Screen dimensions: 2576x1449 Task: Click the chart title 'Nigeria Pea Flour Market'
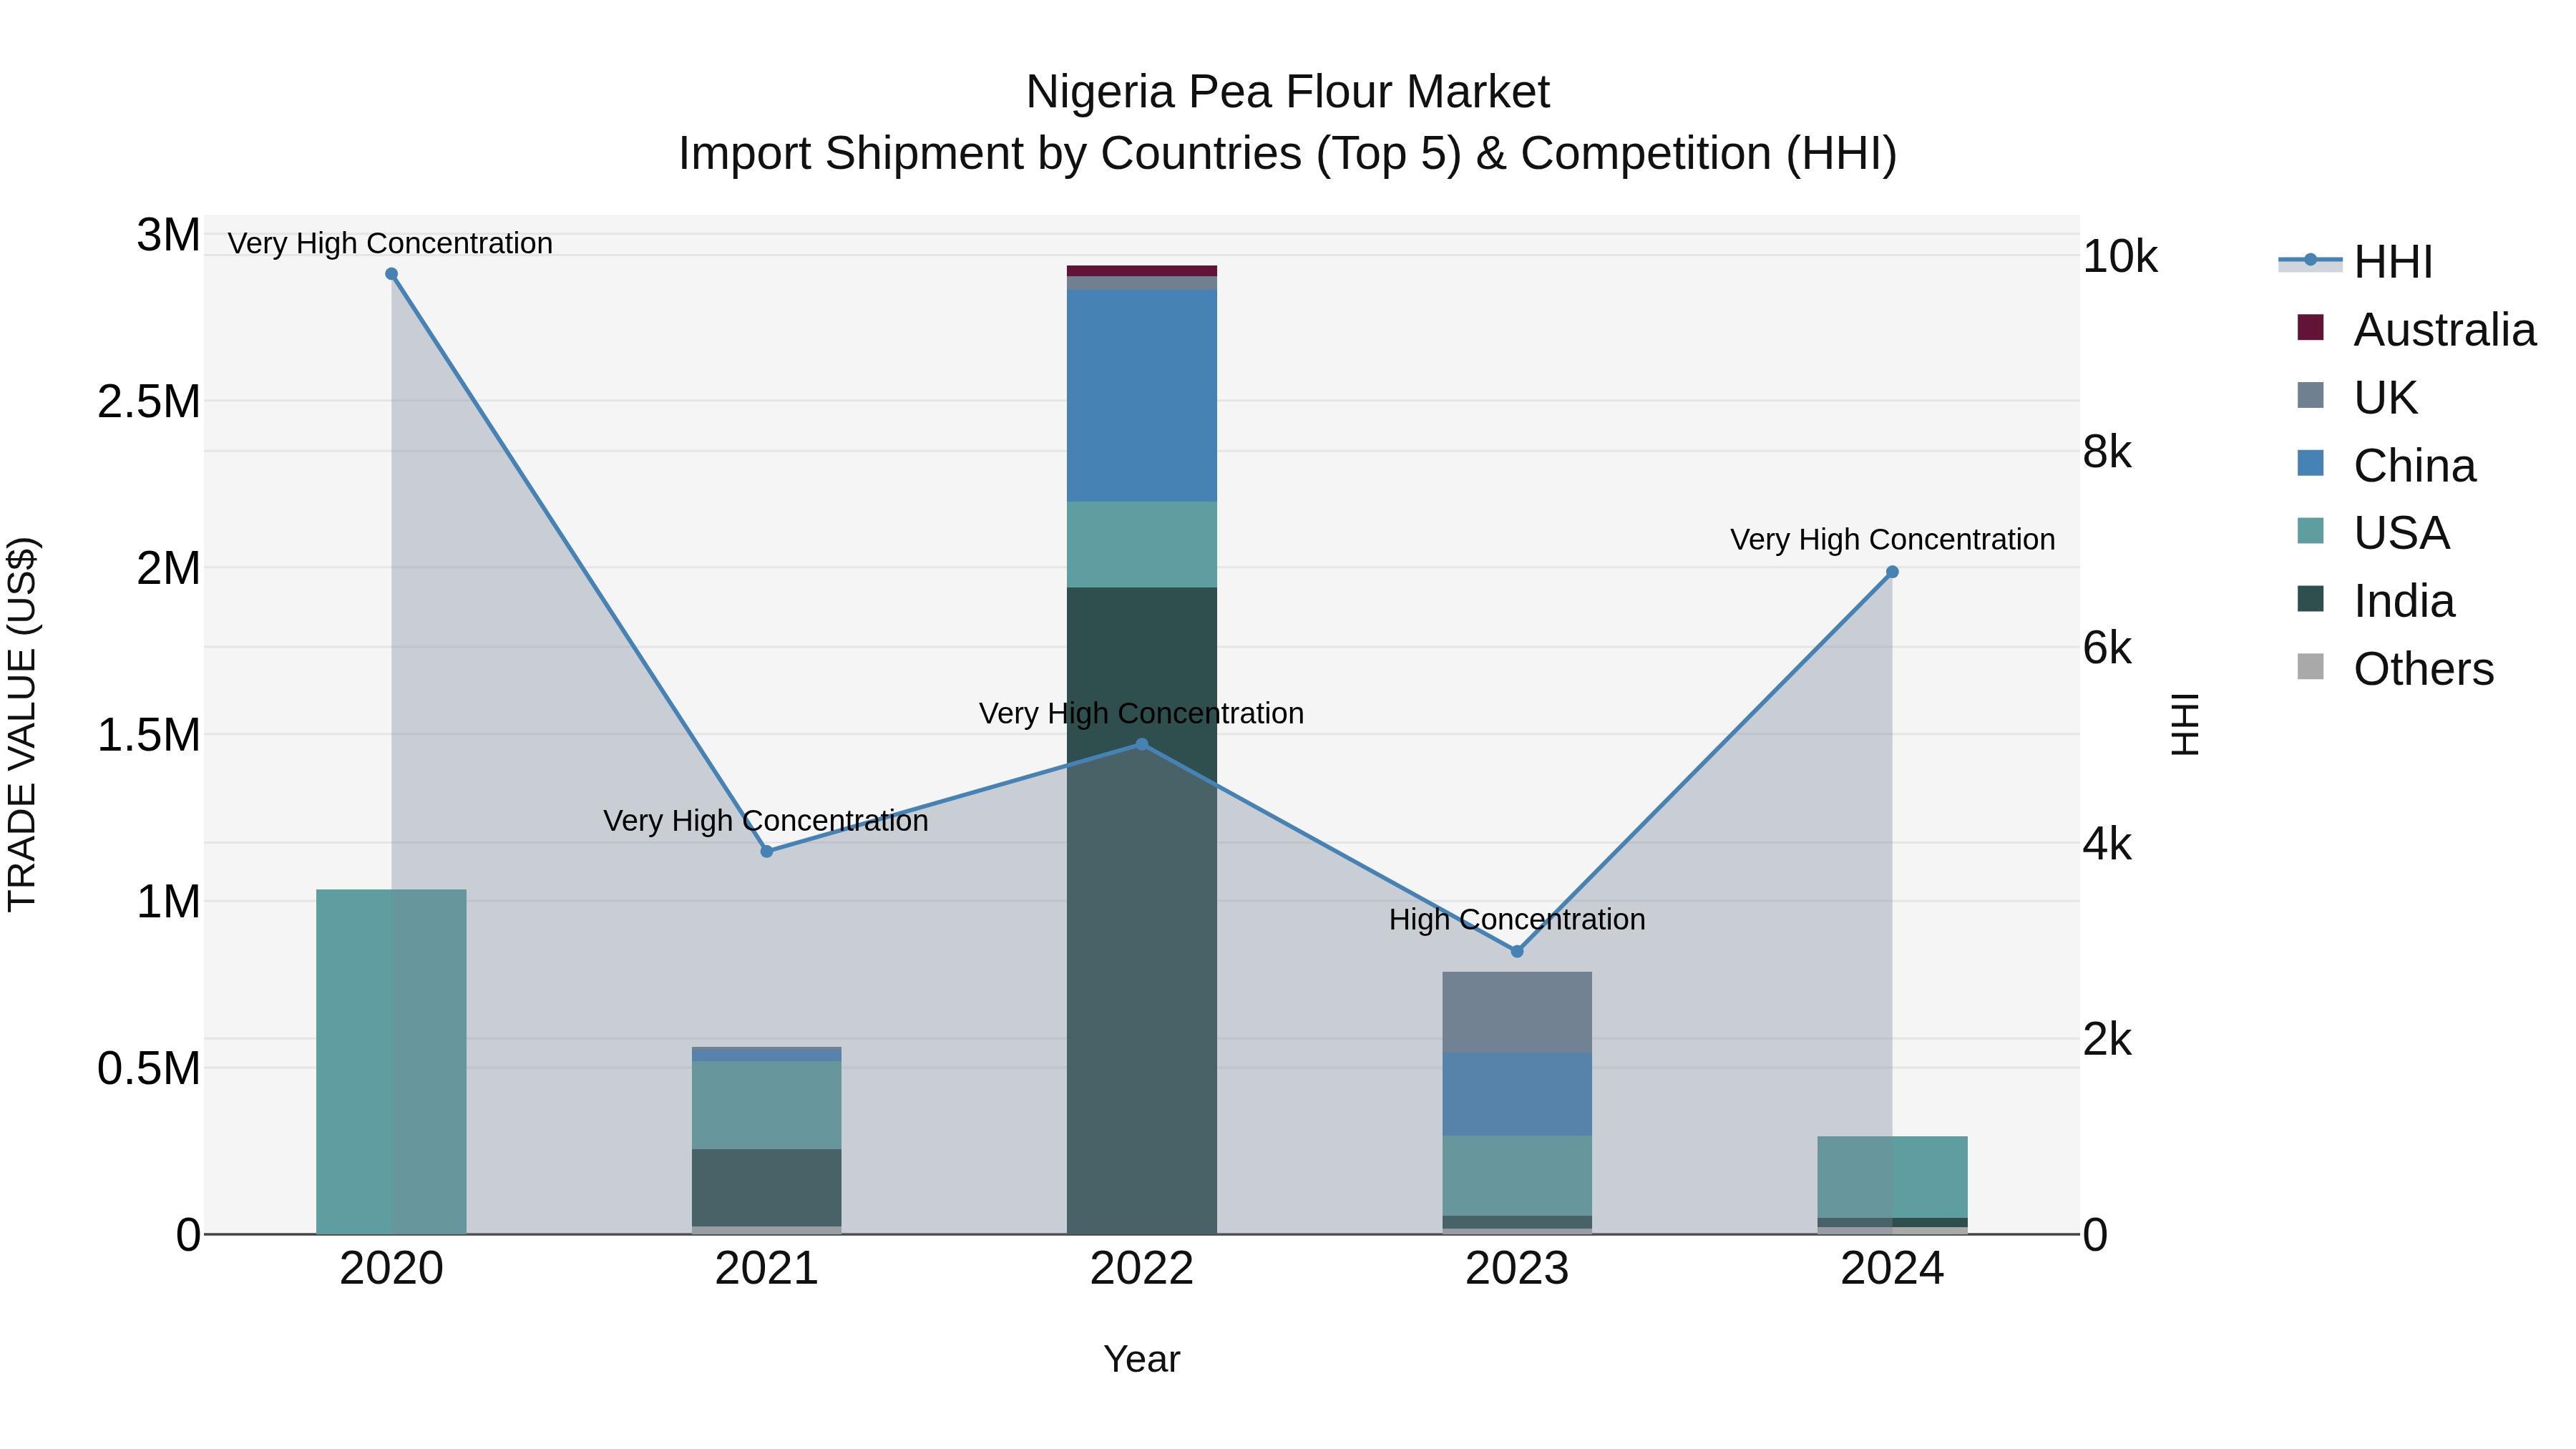[x=1288, y=92]
